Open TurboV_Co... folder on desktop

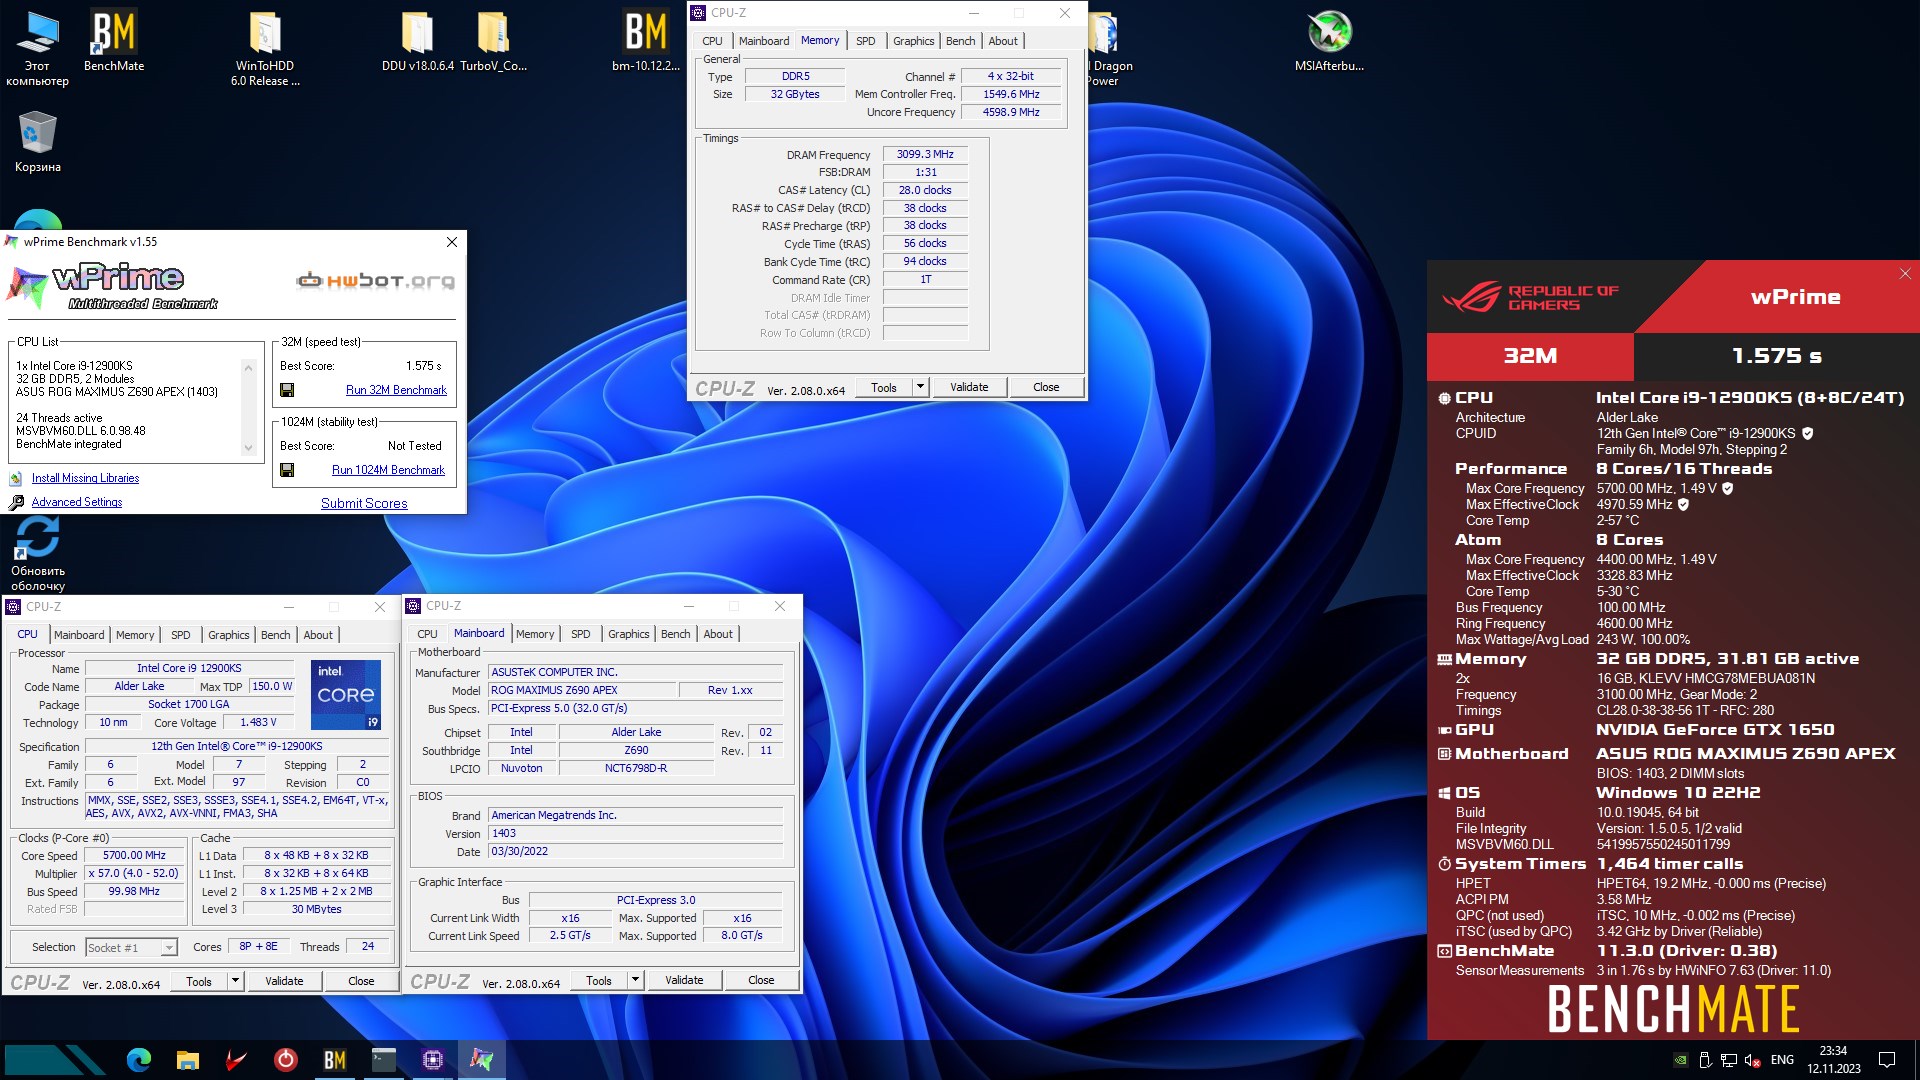click(493, 40)
